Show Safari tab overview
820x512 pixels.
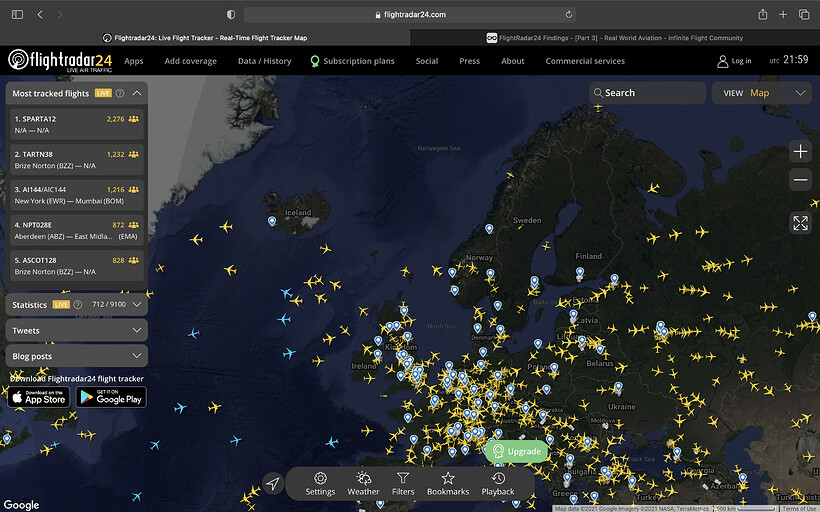point(804,15)
